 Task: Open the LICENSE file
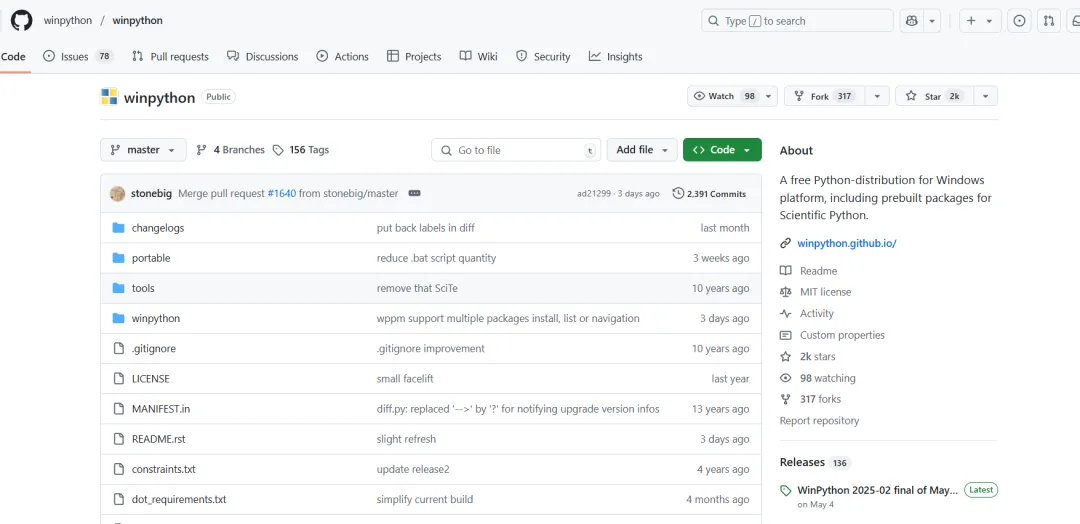pos(151,379)
